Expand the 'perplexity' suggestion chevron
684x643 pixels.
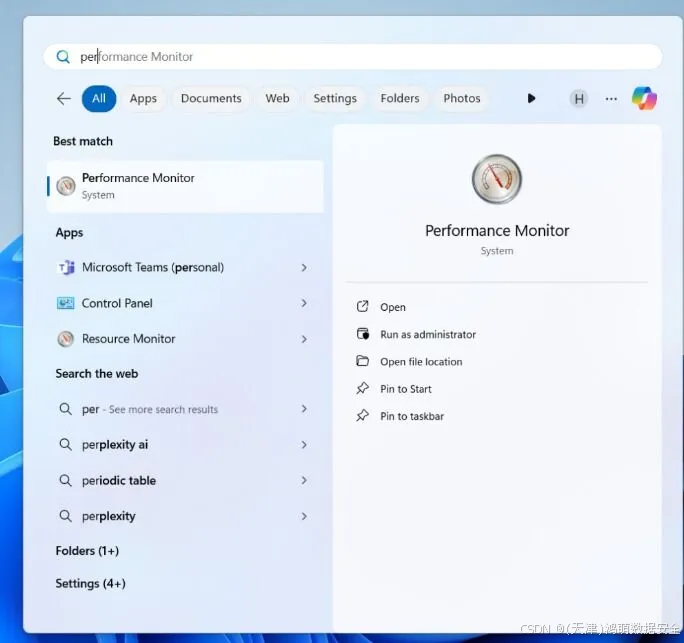[x=304, y=516]
